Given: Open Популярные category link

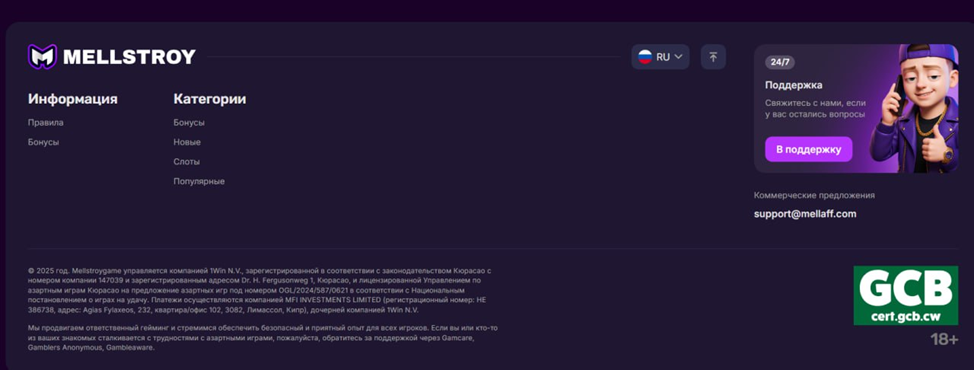Looking at the screenshot, I should click(199, 181).
